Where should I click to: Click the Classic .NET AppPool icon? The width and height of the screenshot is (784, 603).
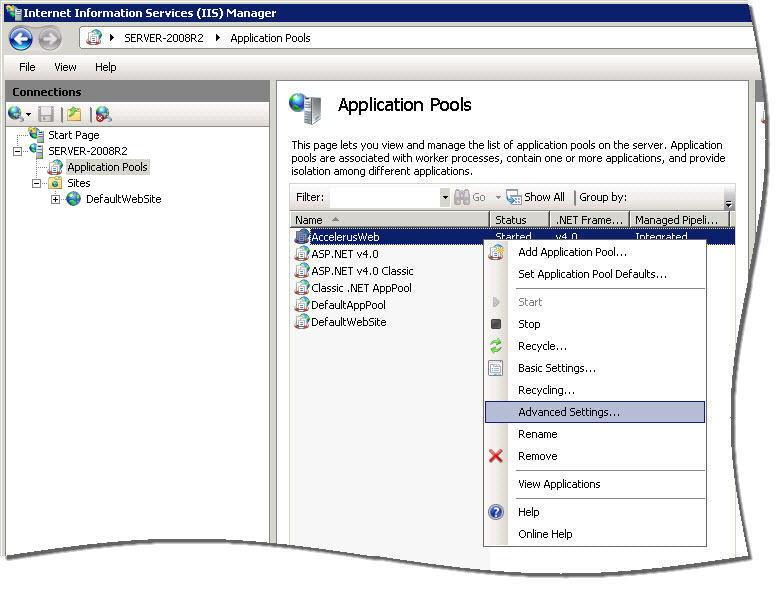302,288
